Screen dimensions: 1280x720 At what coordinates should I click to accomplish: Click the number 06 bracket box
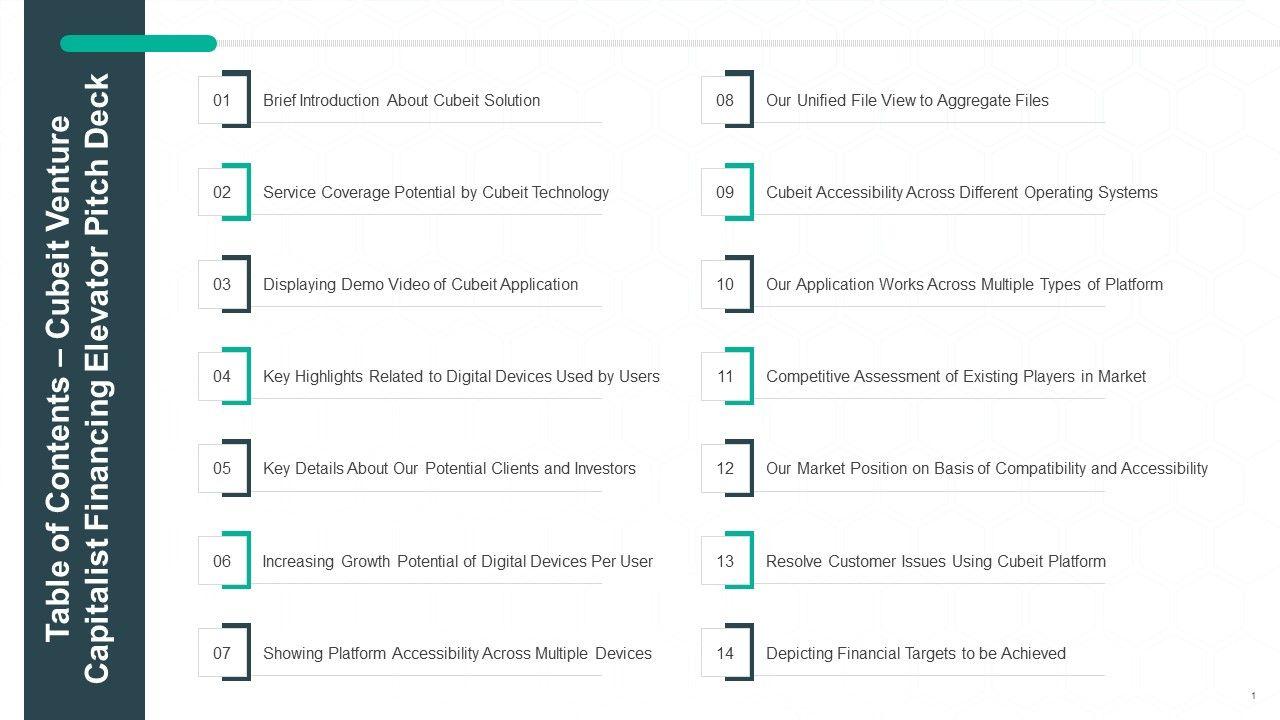click(222, 561)
